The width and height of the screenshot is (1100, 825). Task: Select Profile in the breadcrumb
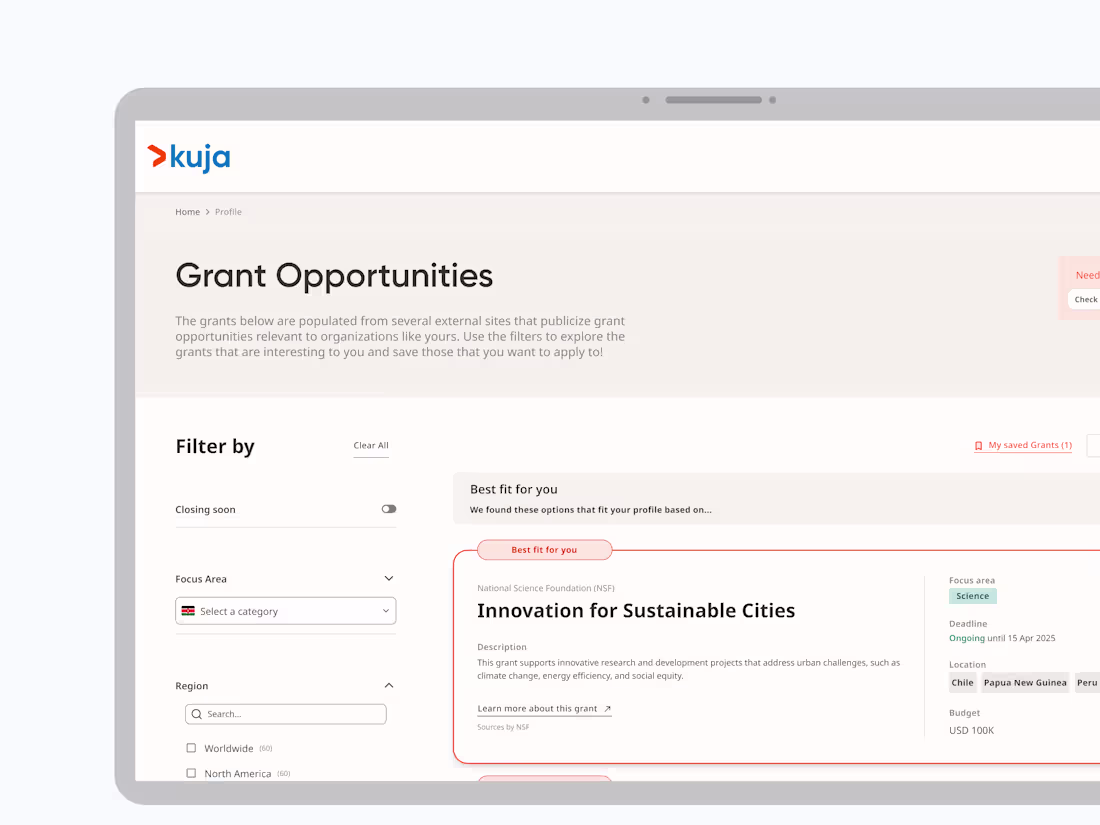(x=228, y=211)
